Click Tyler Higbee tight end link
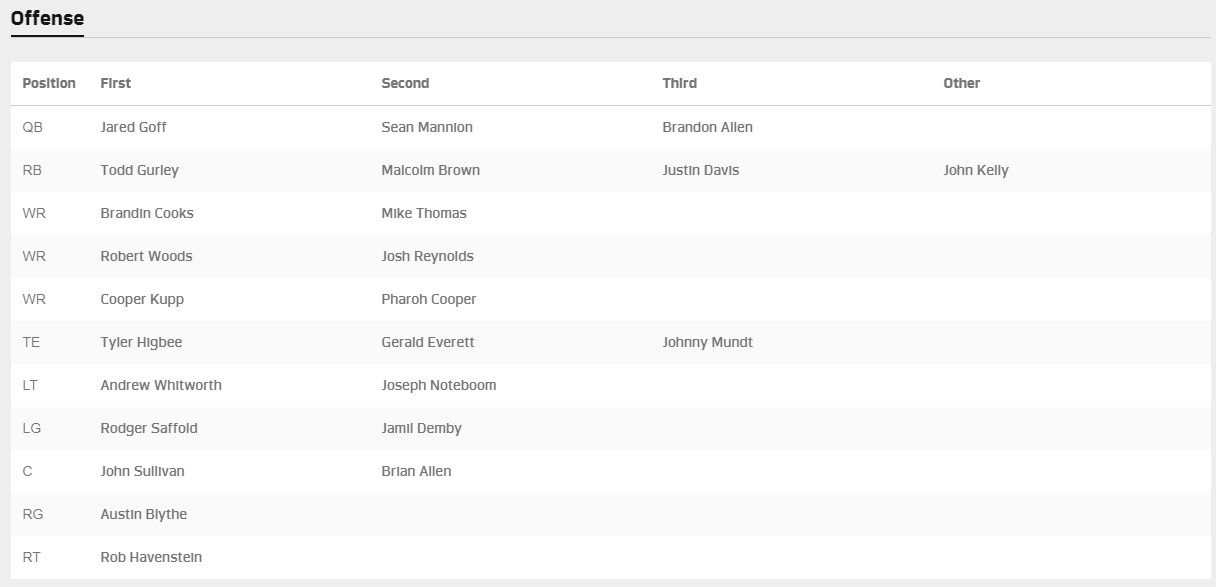 [141, 342]
